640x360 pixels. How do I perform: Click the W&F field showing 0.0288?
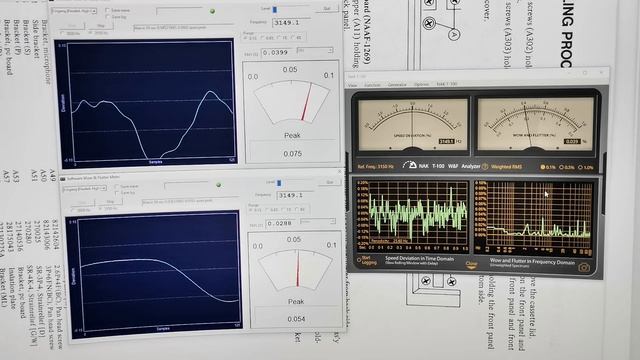click(x=281, y=223)
